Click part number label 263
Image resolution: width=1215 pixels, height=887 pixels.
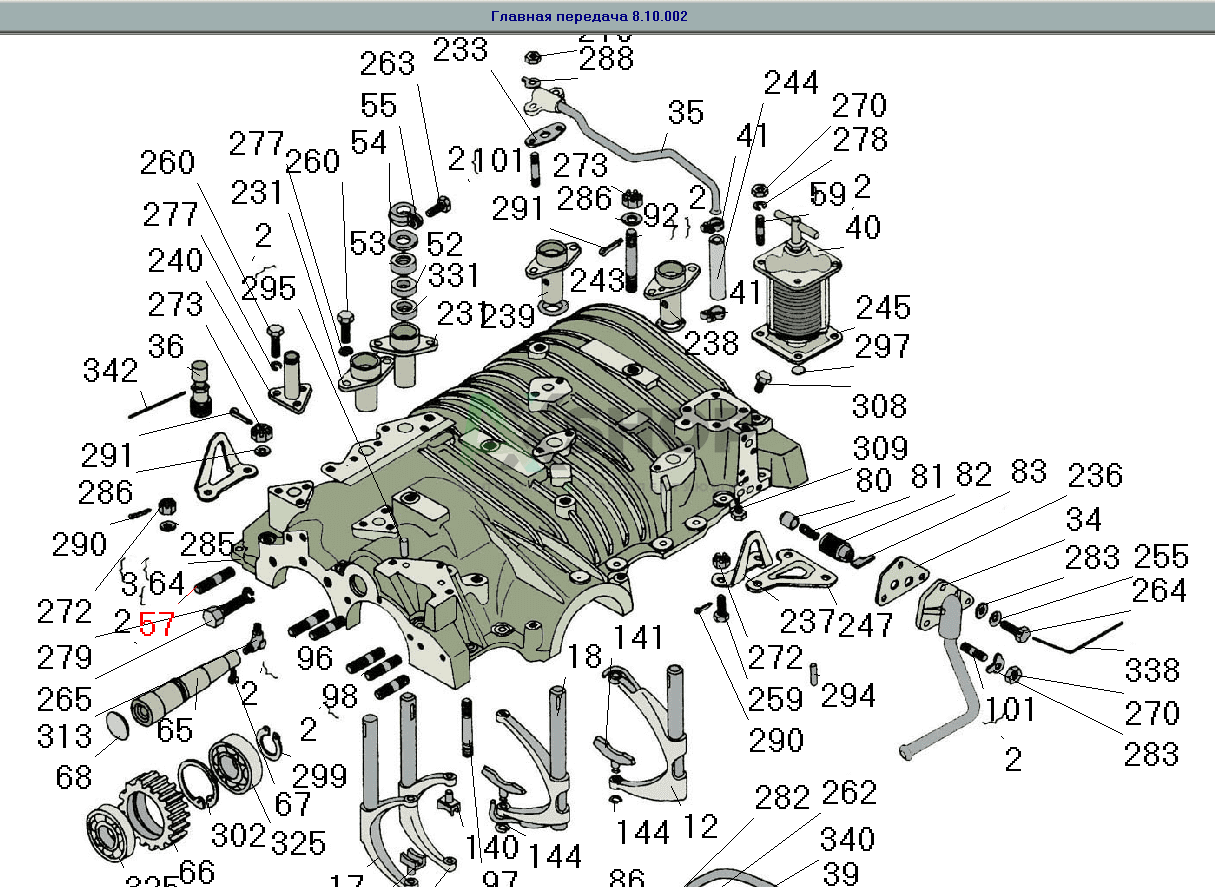tap(387, 63)
